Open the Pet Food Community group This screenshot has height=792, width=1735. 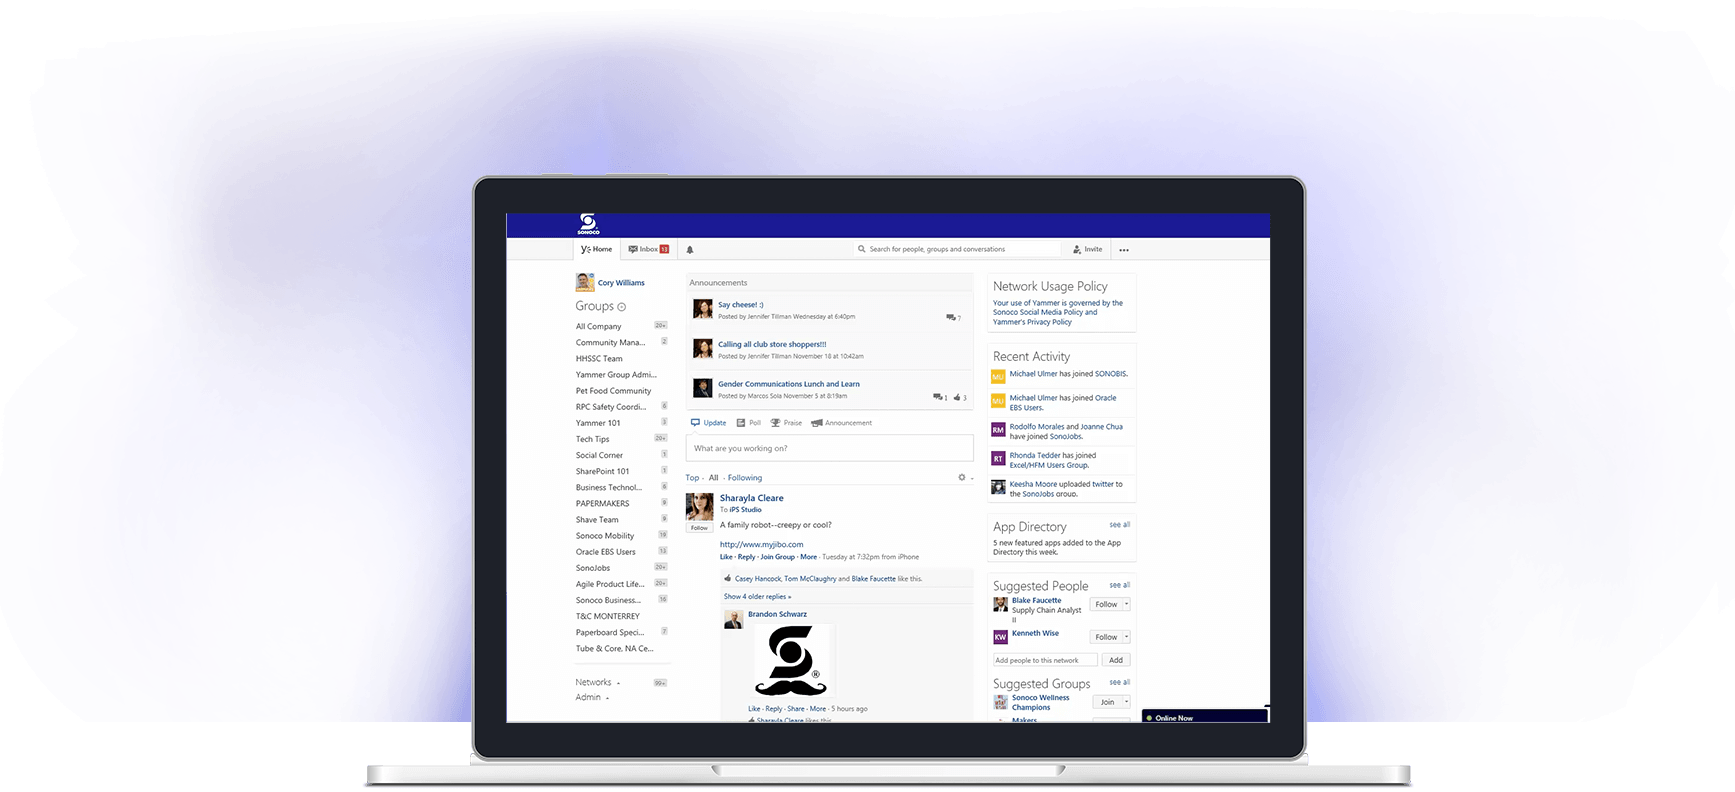(613, 391)
